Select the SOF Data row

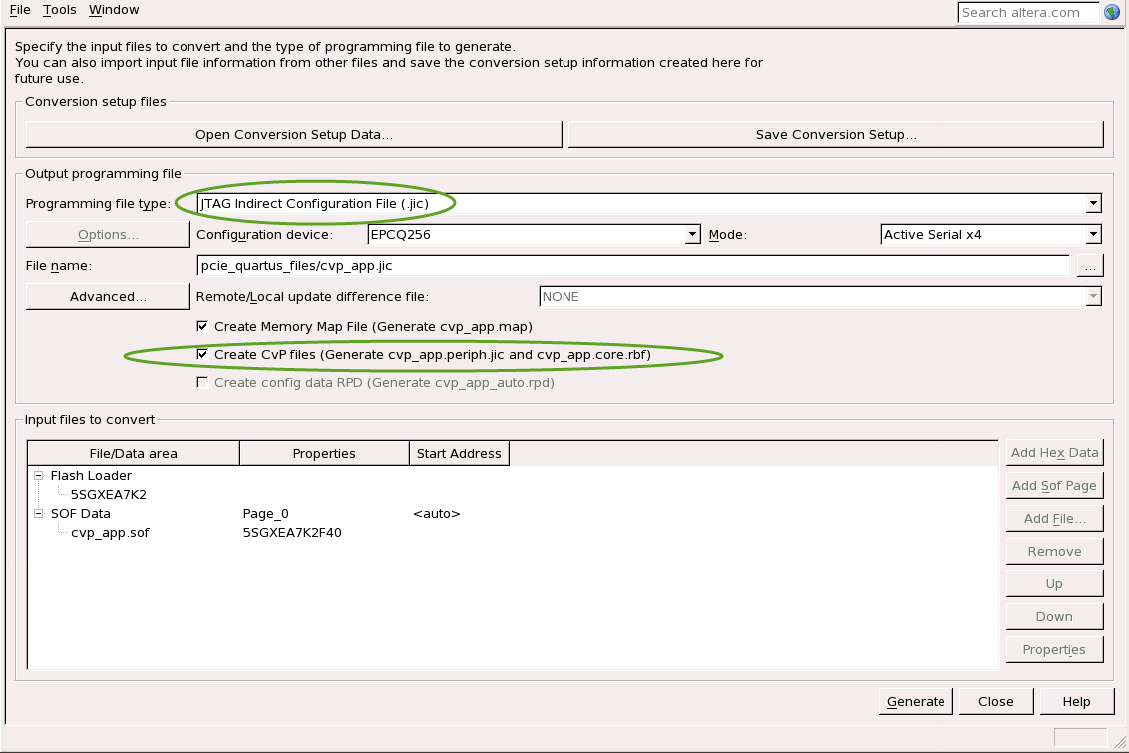tap(81, 514)
